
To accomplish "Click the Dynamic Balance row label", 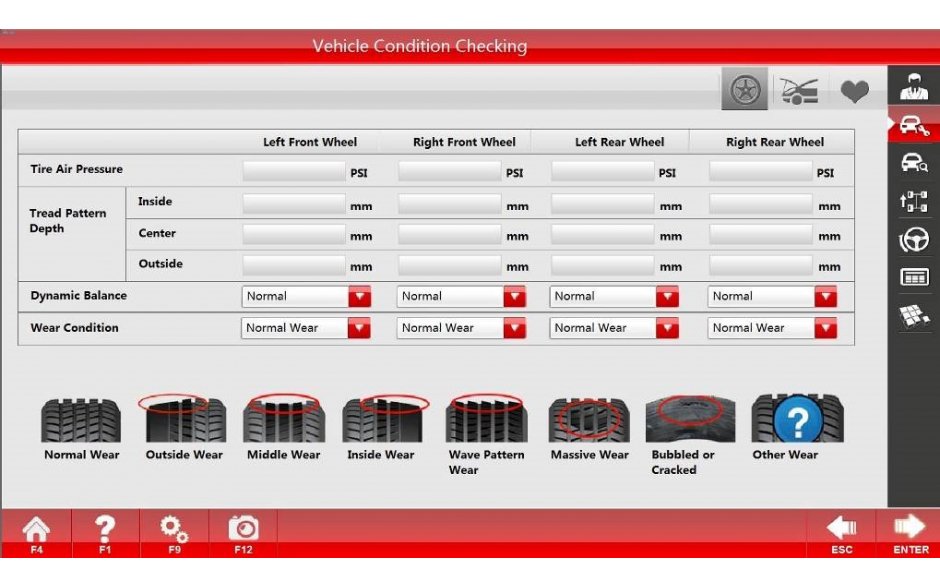I will 79,296.
